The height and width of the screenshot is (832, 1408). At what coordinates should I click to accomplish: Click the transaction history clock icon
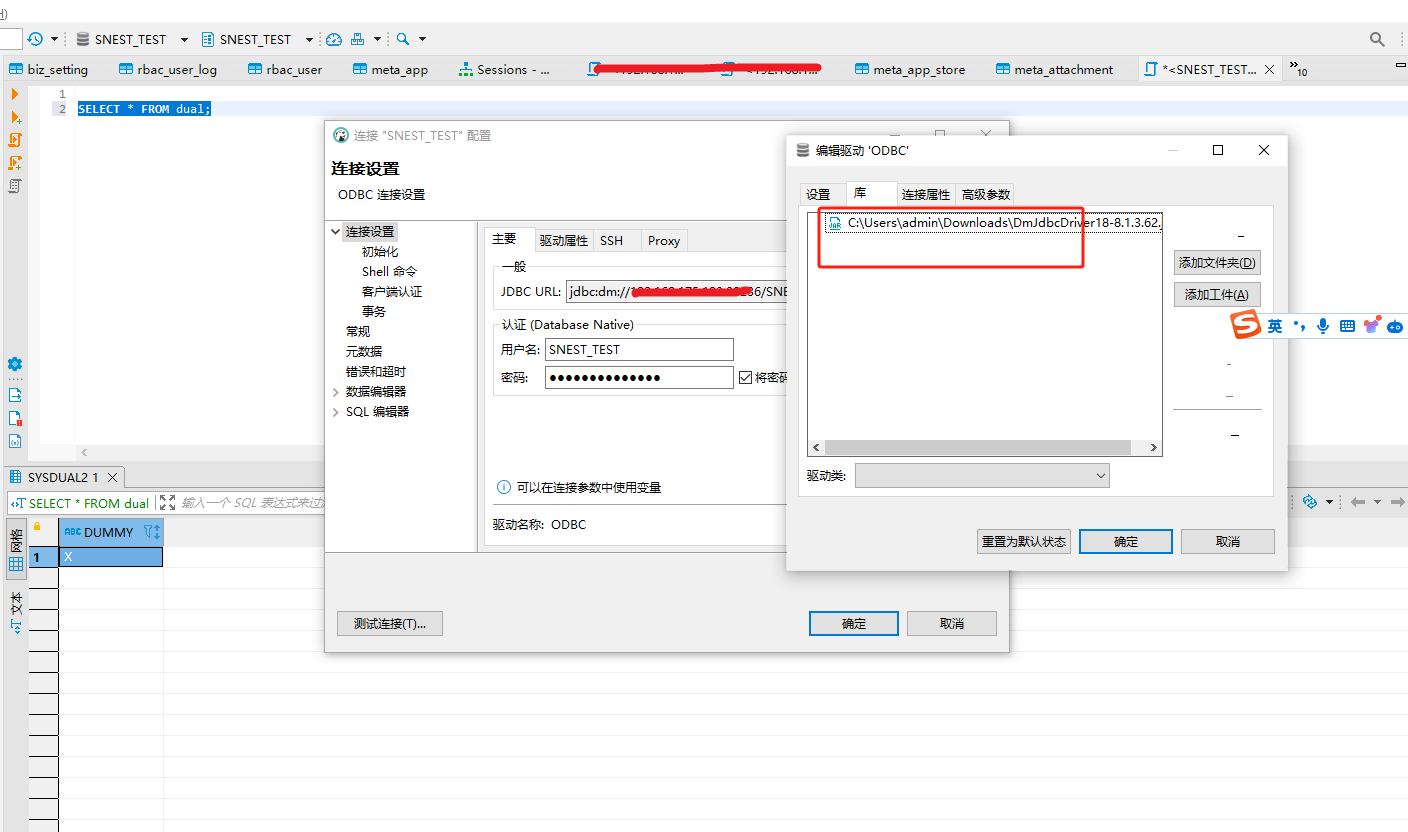[x=35, y=39]
